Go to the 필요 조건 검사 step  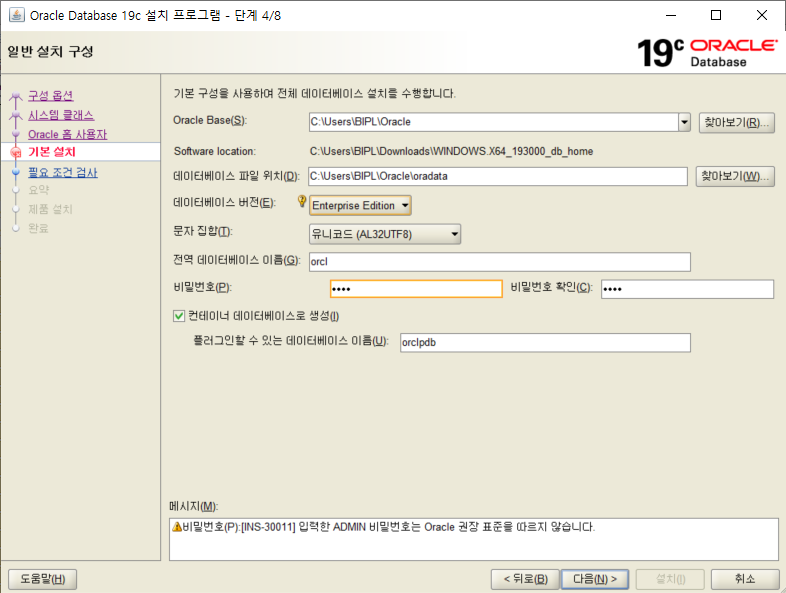point(63,172)
